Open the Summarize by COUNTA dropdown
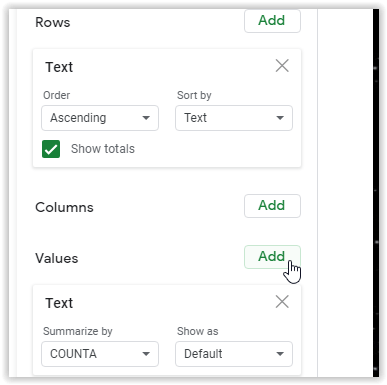This screenshot has width=387, height=385. (x=100, y=354)
